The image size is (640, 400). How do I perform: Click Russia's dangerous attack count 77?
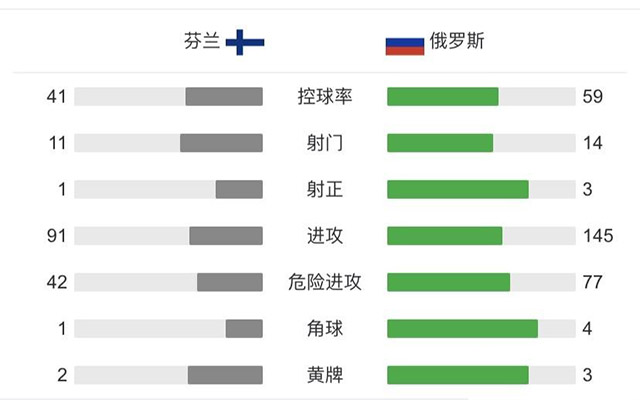[x=592, y=282]
